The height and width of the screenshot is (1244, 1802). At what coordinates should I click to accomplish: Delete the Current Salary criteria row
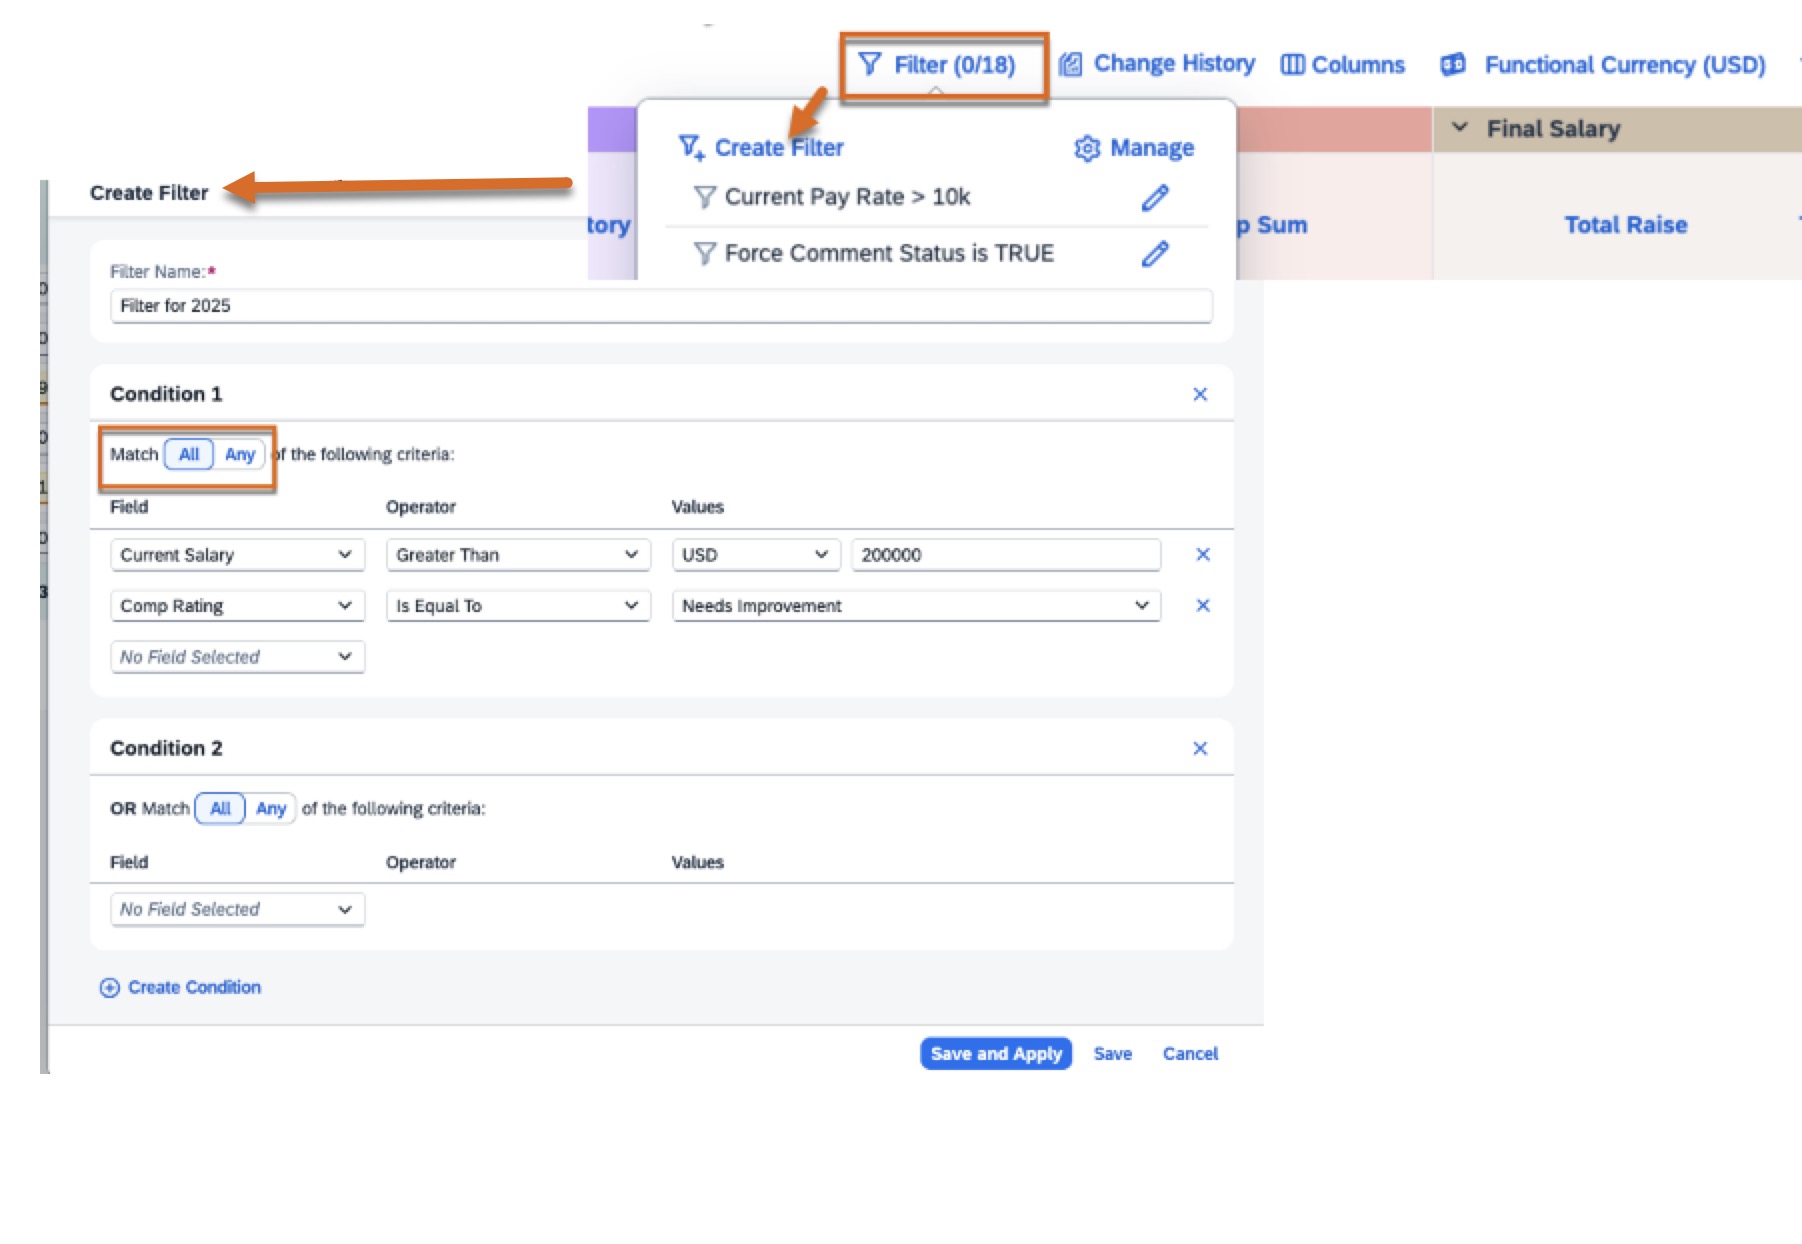click(1203, 555)
